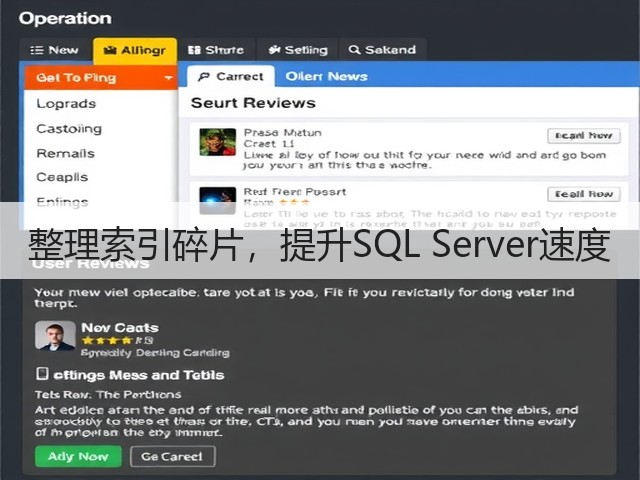Open Red Frem Possrt avatar thumbnail
The image size is (640, 480).
[218, 200]
